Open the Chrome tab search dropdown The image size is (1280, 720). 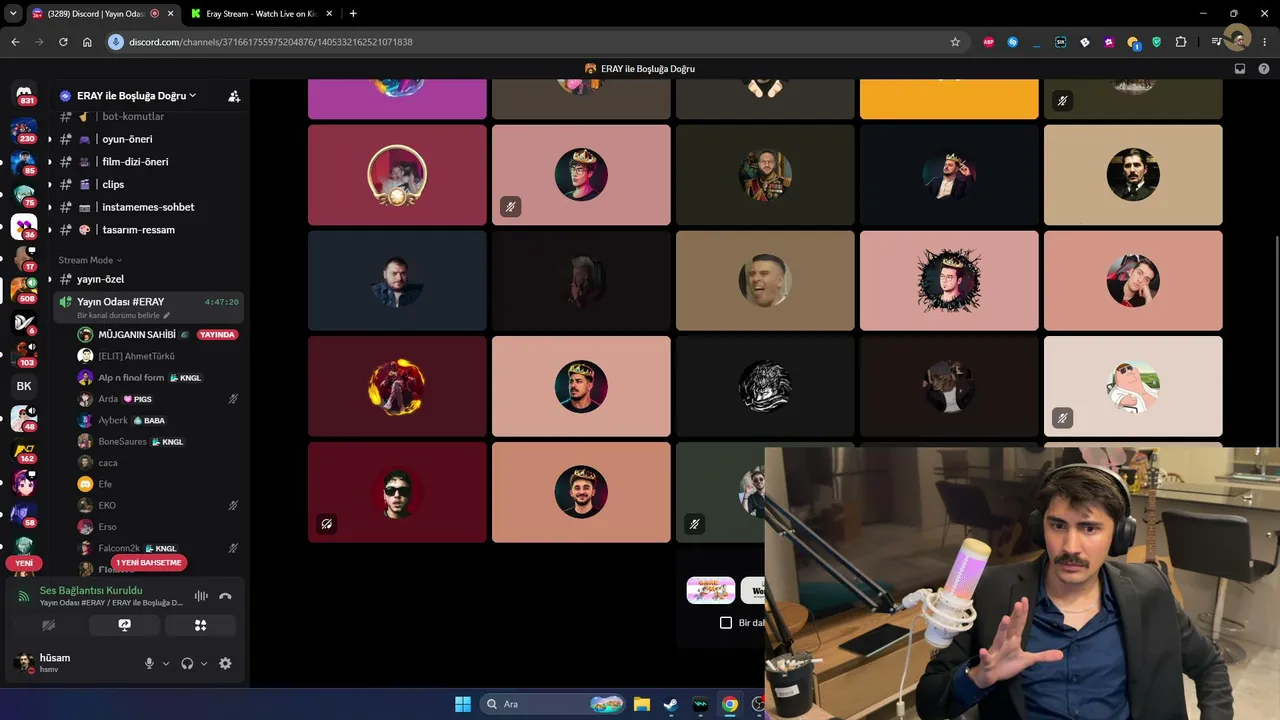[13, 13]
